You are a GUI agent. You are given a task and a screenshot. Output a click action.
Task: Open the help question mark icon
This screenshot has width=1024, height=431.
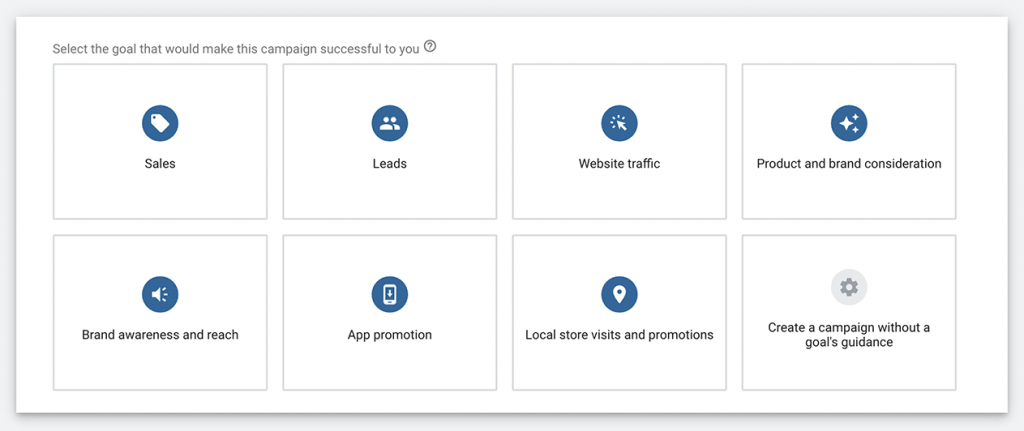click(430, 47)
